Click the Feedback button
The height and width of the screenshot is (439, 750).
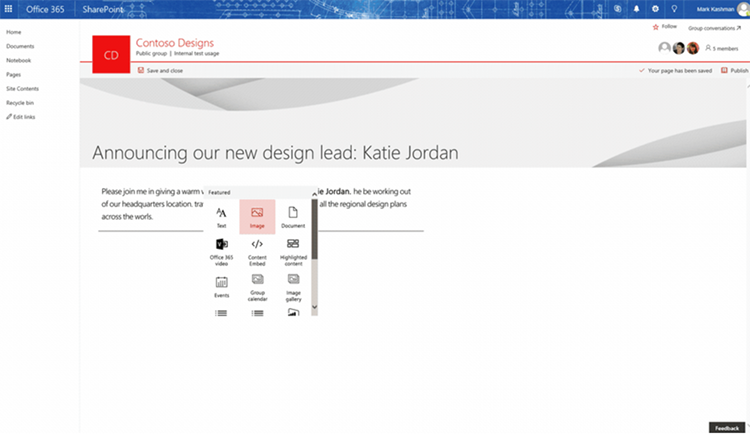coord(727,428)
